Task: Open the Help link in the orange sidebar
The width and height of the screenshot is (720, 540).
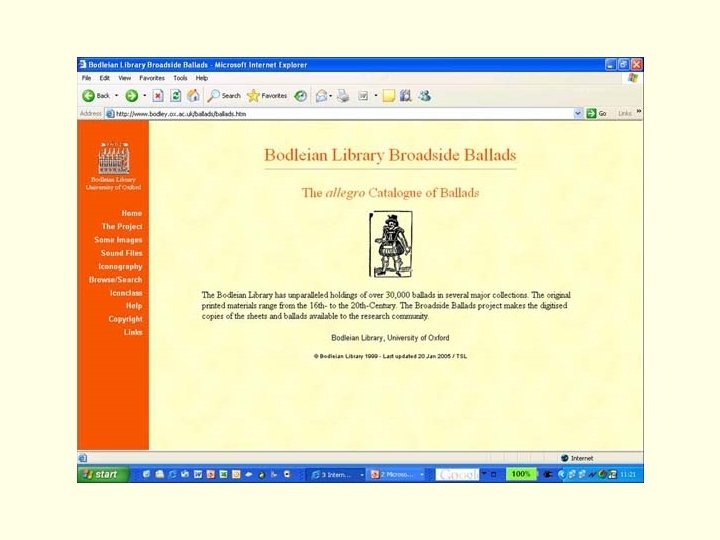Action: 134,306
